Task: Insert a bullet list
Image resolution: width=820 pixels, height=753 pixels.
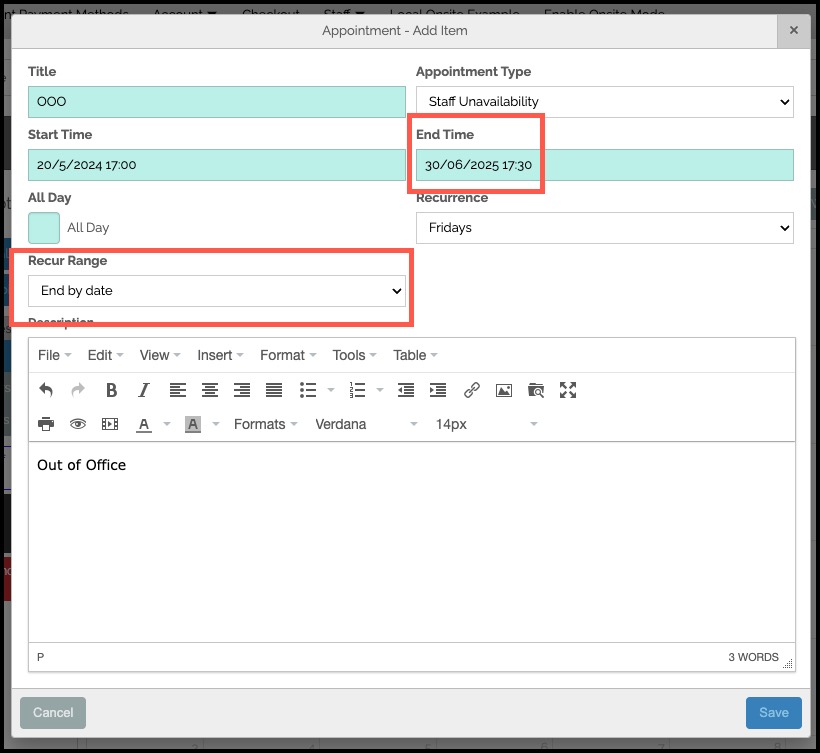Action: point(308,390)
